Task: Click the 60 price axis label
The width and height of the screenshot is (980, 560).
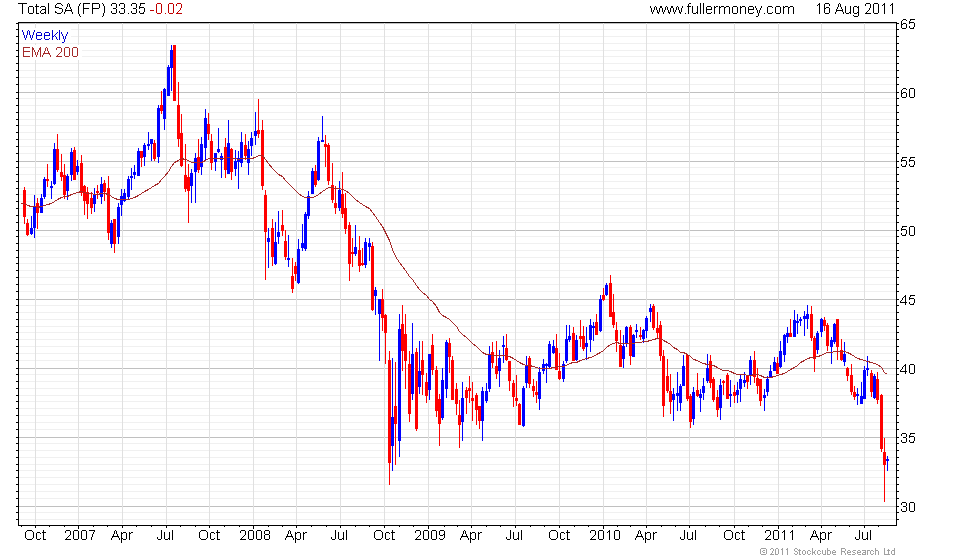Action: (908, 93)
